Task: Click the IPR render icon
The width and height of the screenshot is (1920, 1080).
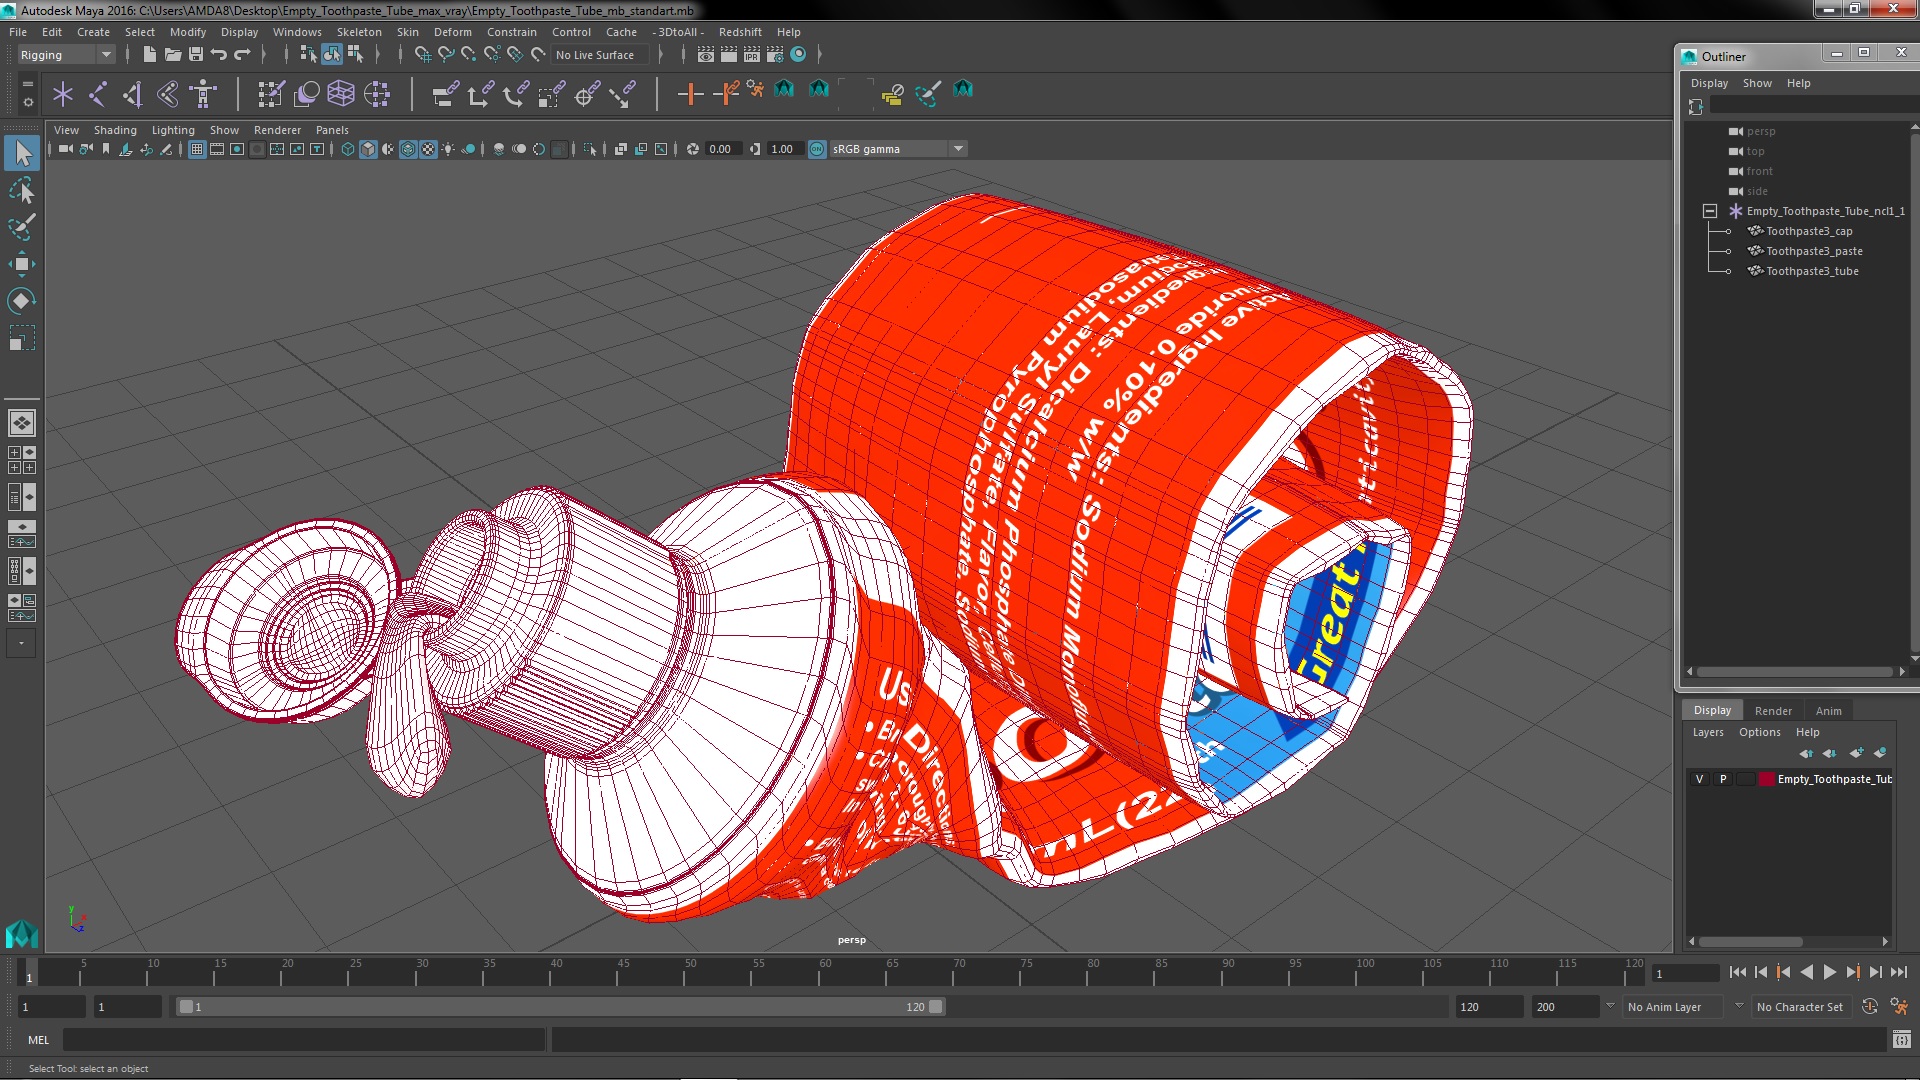Action: [752, 54]
